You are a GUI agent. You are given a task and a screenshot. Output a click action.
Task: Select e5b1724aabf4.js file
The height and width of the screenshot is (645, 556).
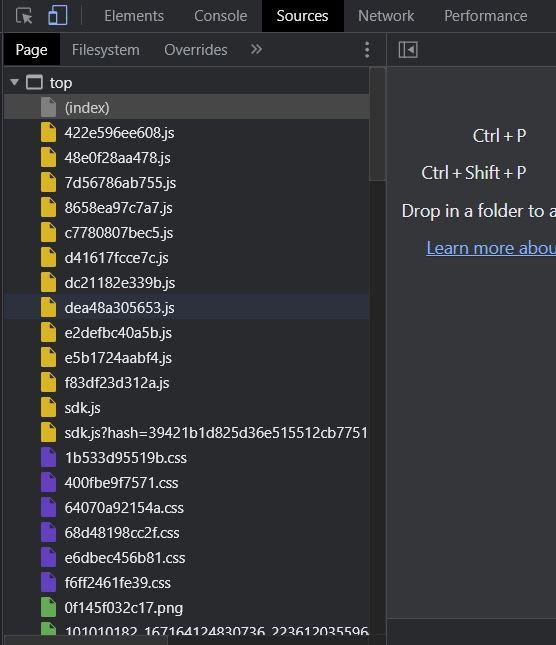point(186,358)
